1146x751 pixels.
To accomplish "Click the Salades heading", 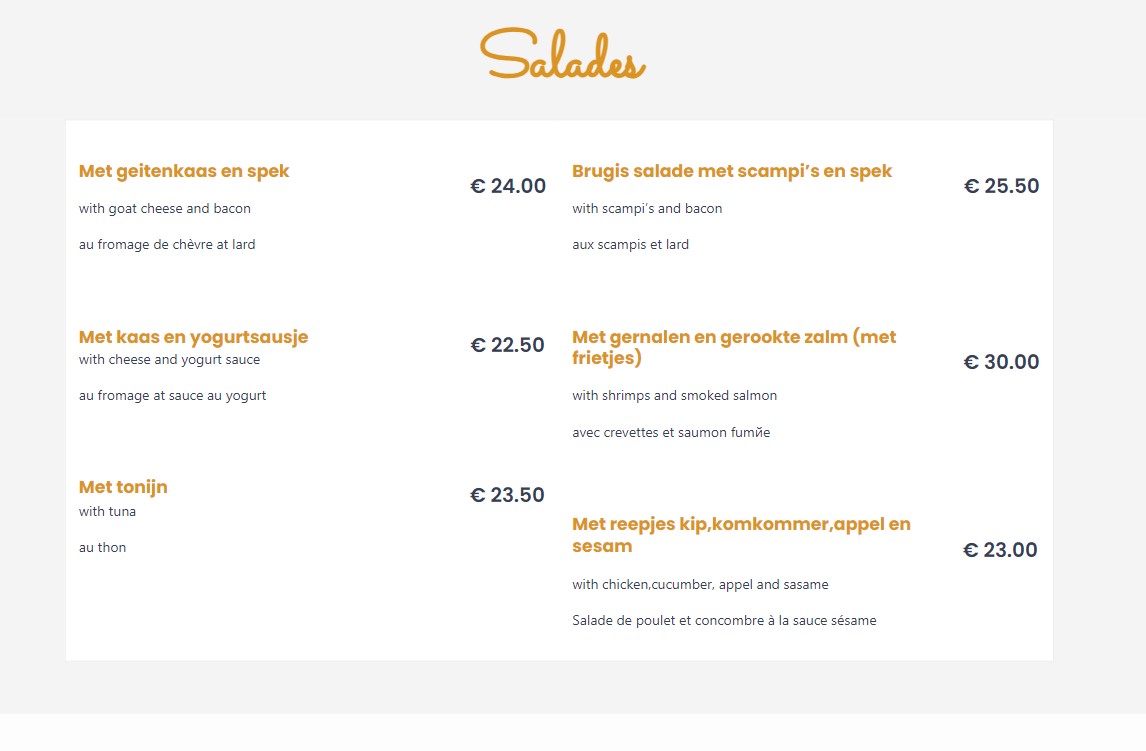I will pos(563,54).
